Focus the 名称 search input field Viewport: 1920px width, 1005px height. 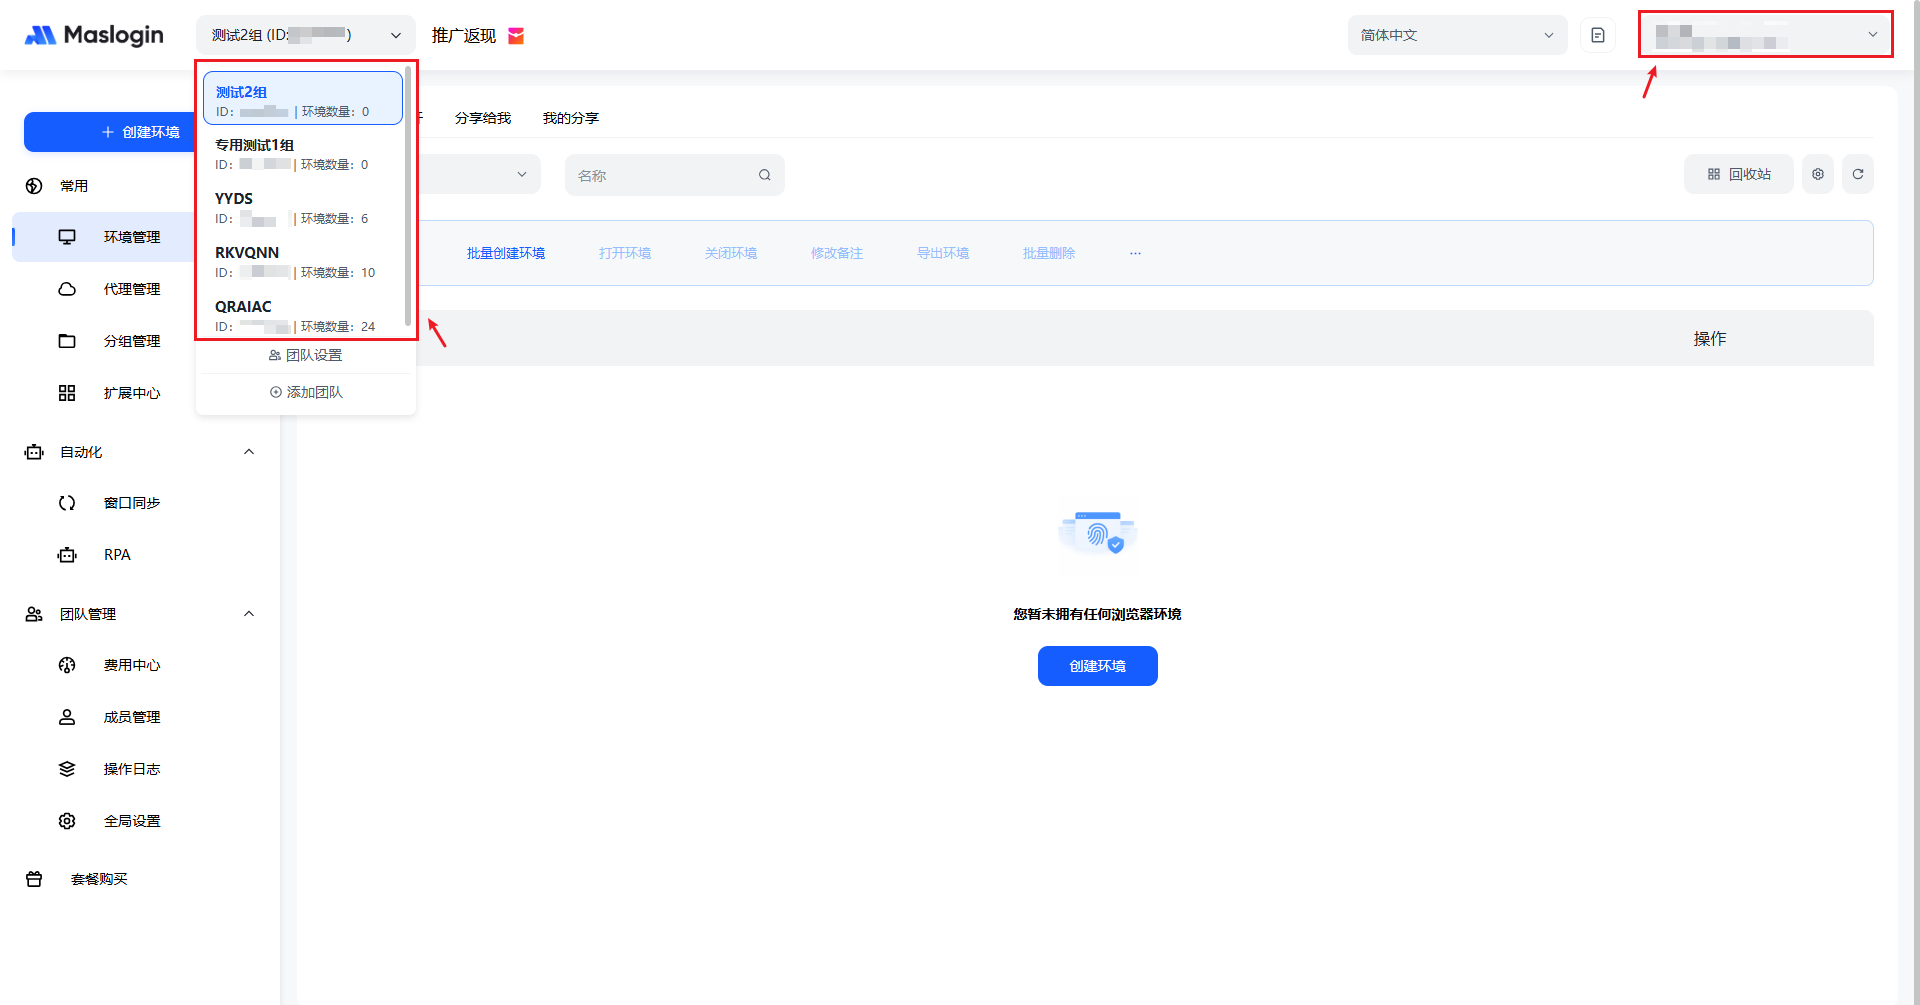pos(660,175)
